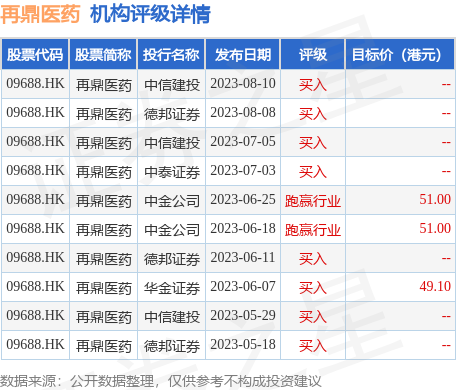
Task: Select 德邦证券 in the 2023-05-18 row
Action: point(172,346)
